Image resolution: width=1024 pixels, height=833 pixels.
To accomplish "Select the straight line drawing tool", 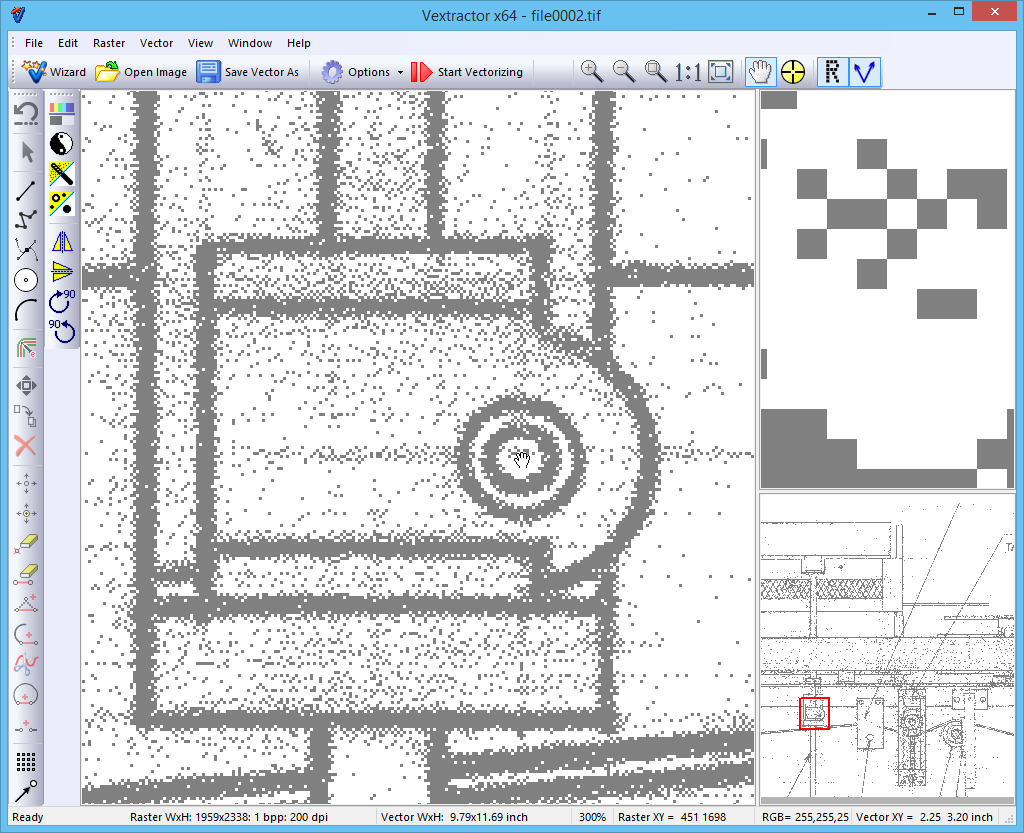I will click(x=27, y=190).
